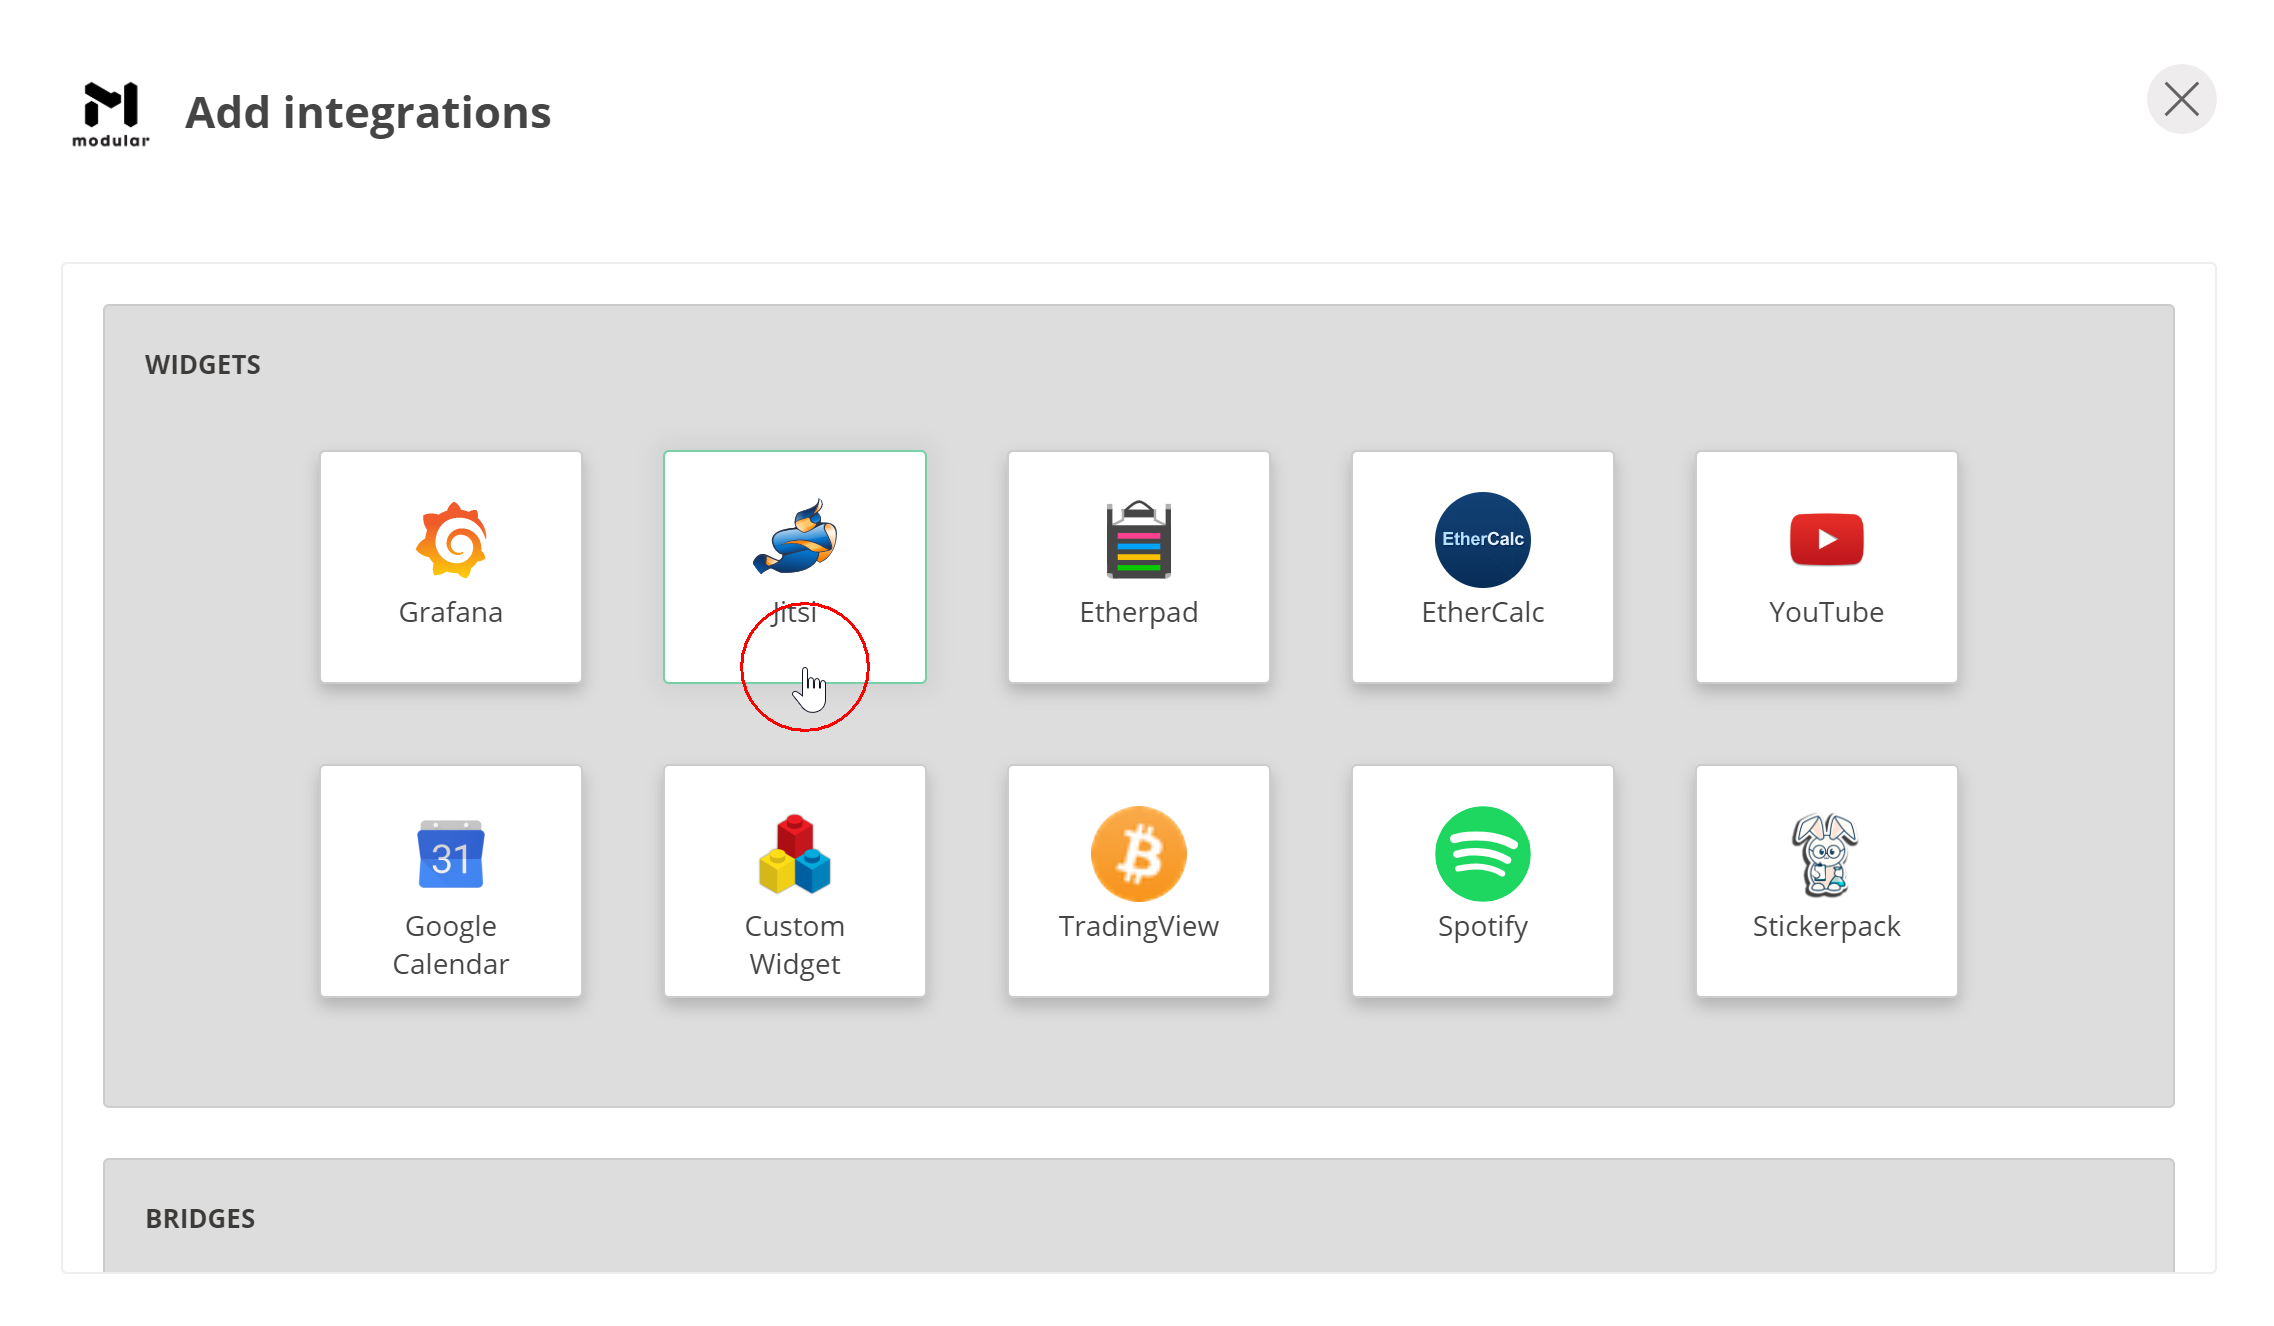Click the Grafana label text
This screenshot has width=2274, height=1326.
click(451, 612)
